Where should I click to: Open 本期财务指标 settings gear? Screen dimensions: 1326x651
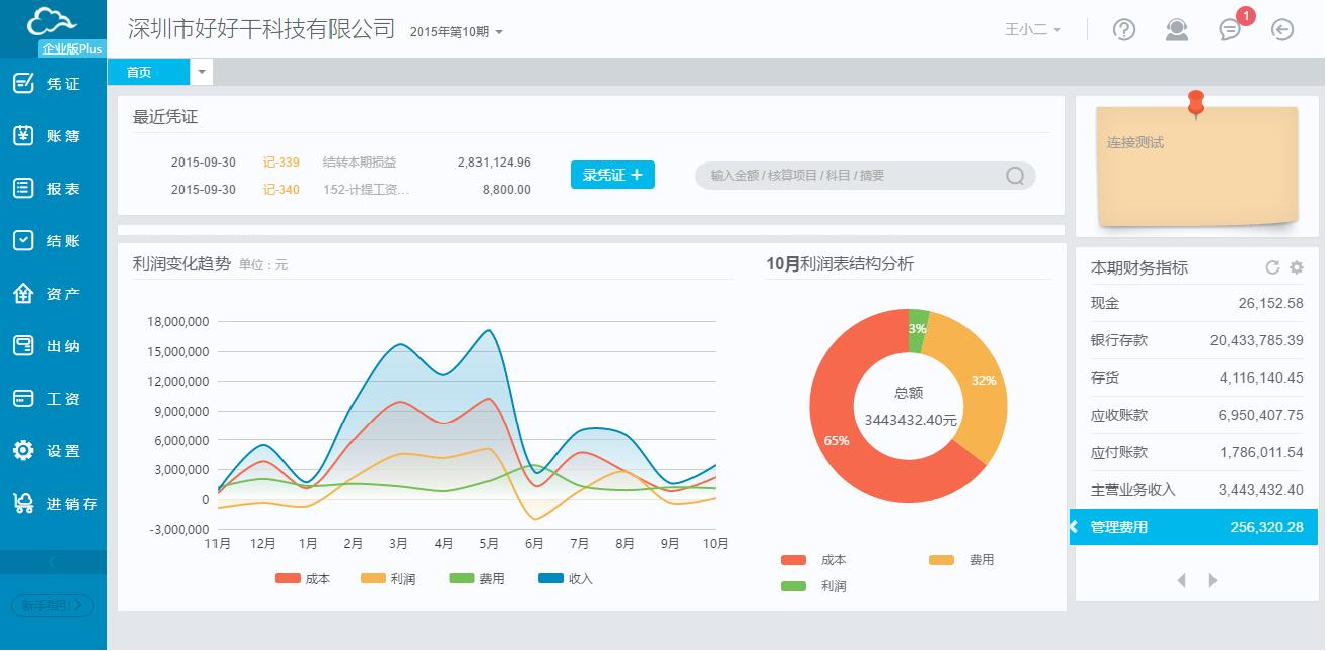coord(1297,267)
